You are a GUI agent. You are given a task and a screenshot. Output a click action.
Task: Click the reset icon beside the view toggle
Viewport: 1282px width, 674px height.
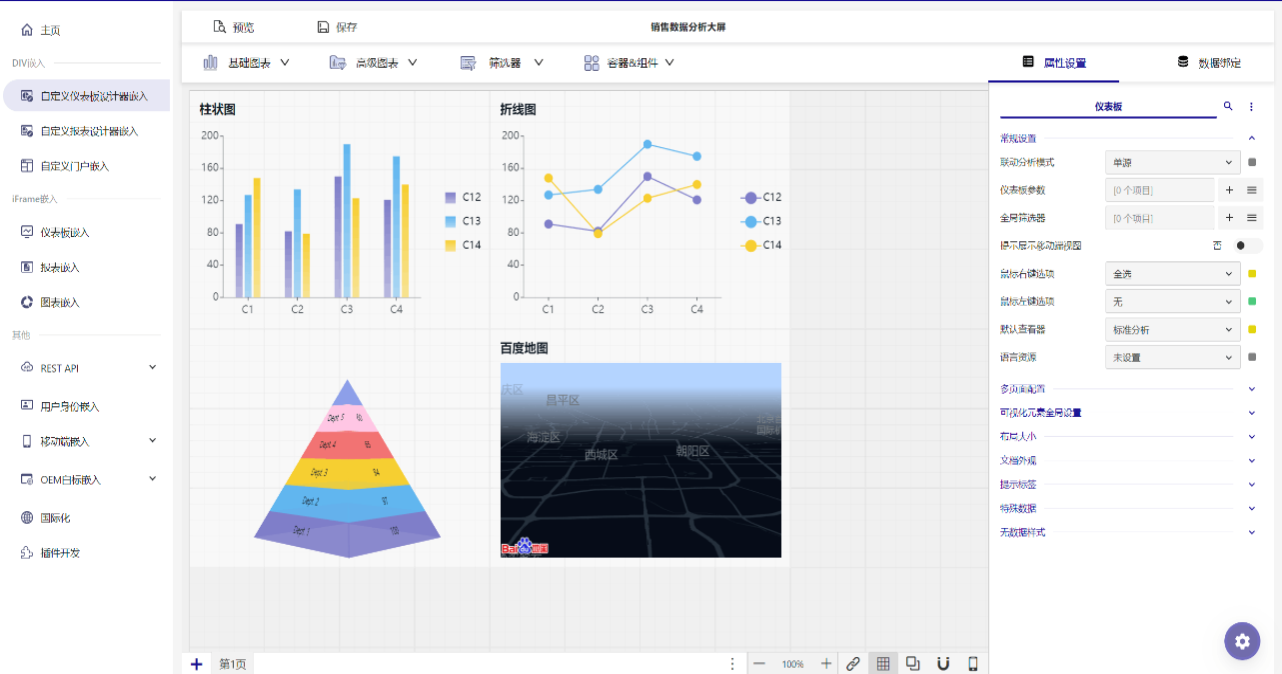1217,245
